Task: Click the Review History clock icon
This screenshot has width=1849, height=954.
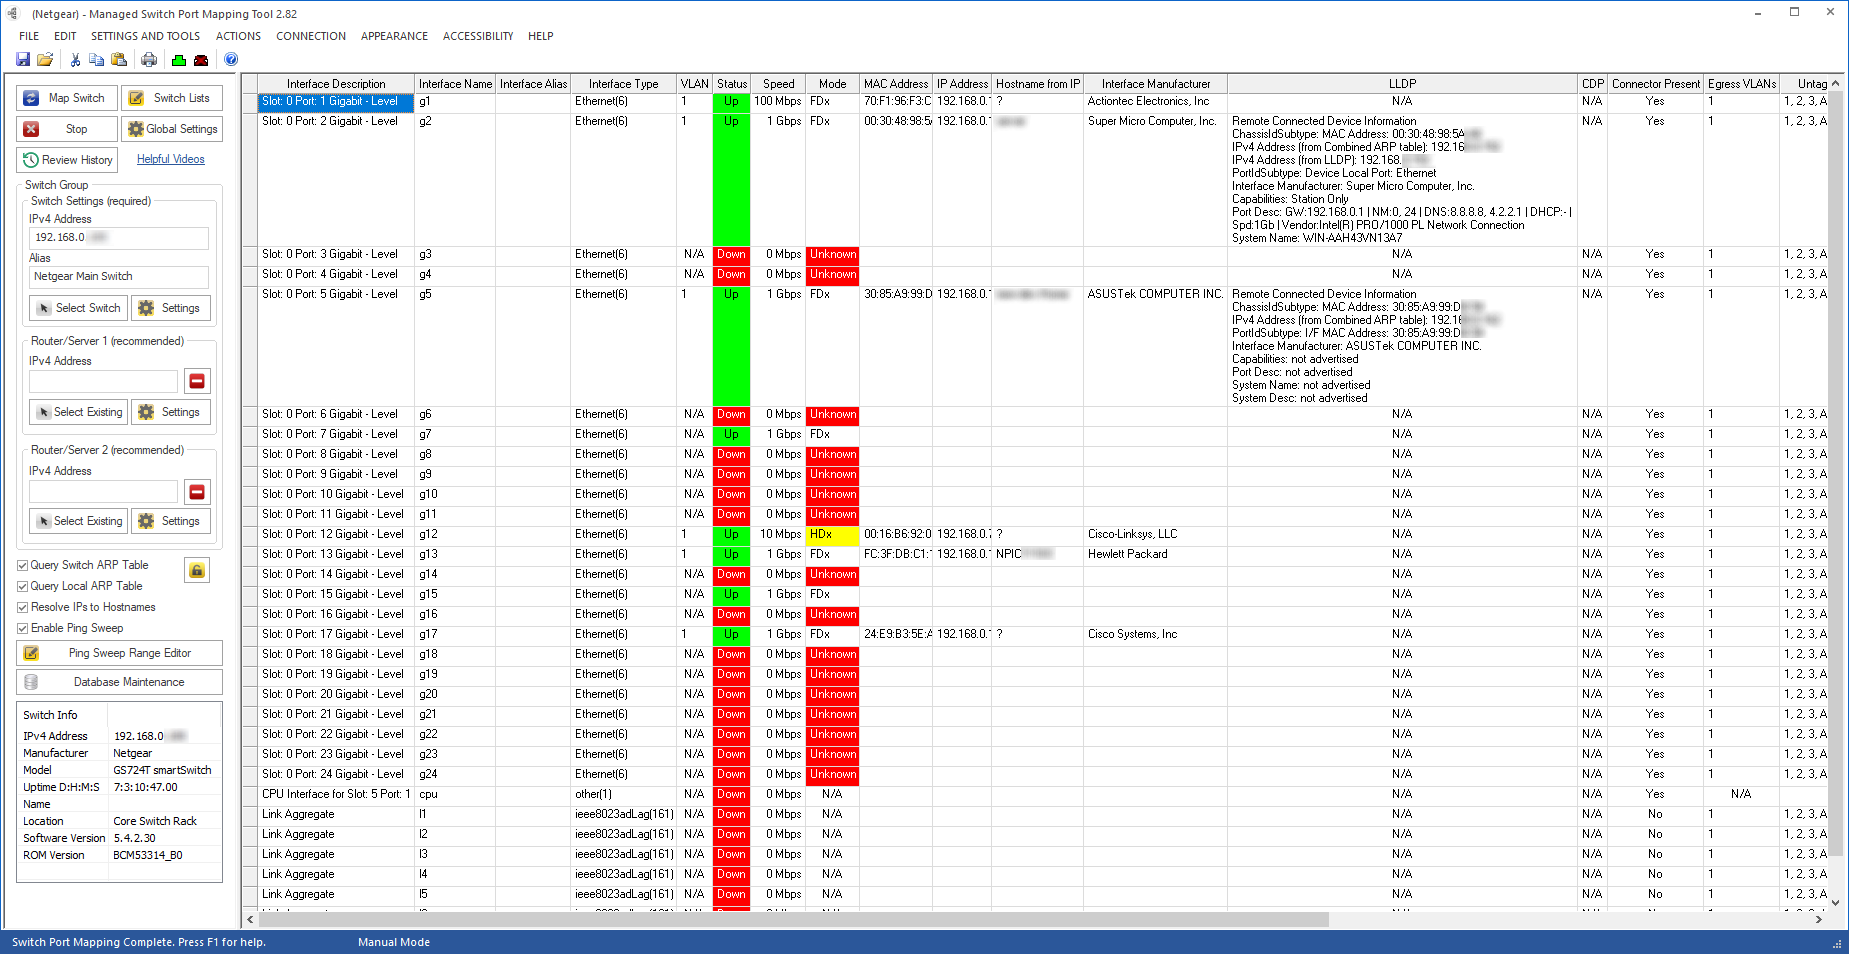Action: (x=30, y=160)
